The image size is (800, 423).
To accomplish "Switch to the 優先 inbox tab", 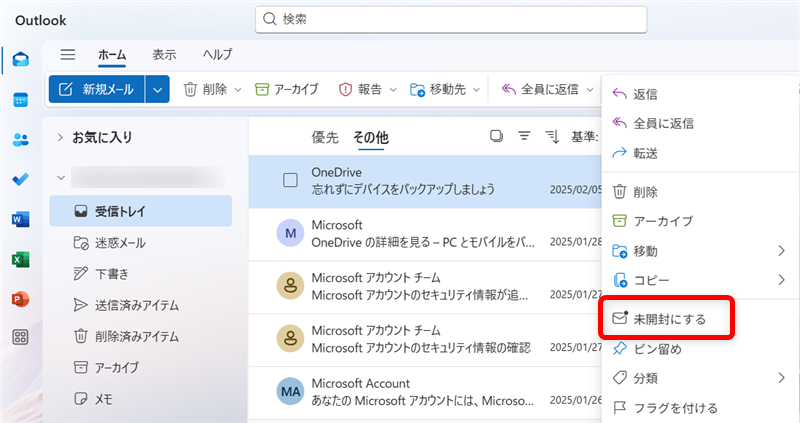I will (x=325, y=137).
